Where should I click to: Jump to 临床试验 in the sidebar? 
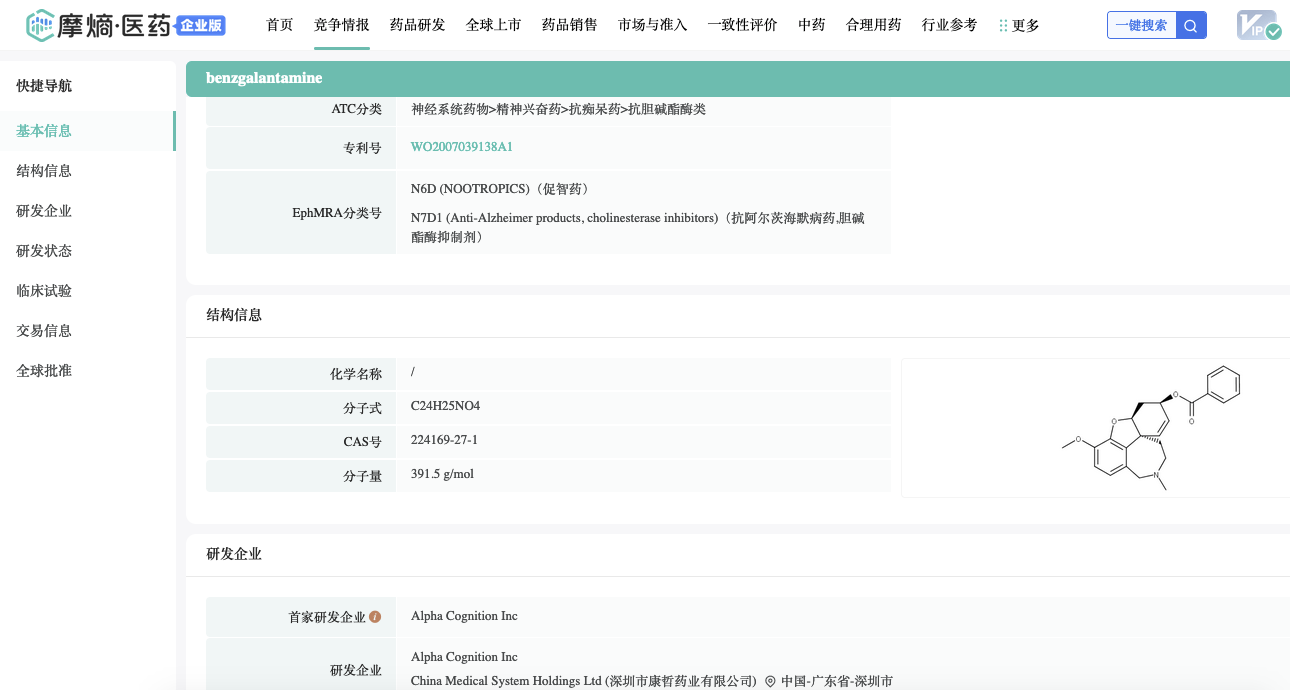coord(44,291)
